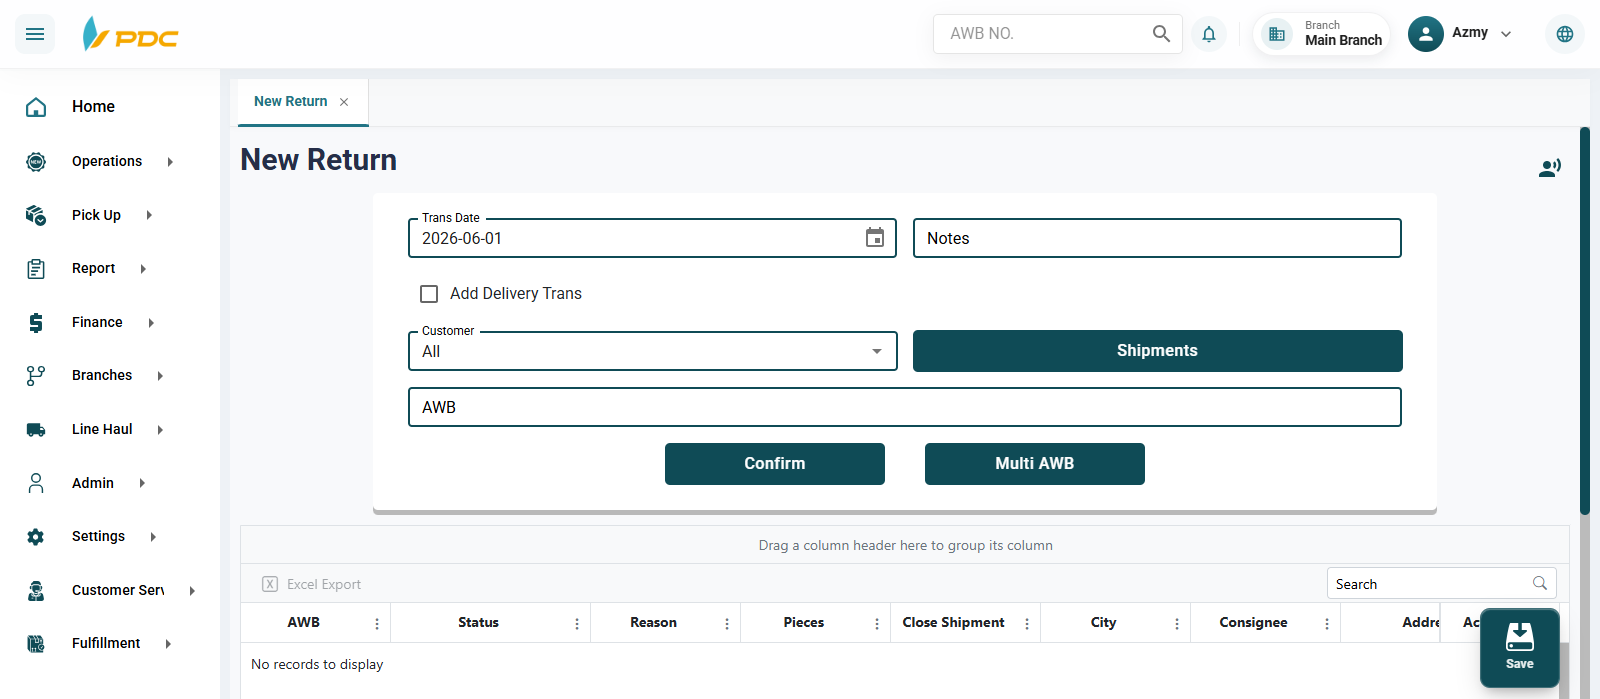Click the voice speaker icon beside New Return
Image resolution: width=1600 pixels, height=699 pixels.
click(x=1550, y=168)
